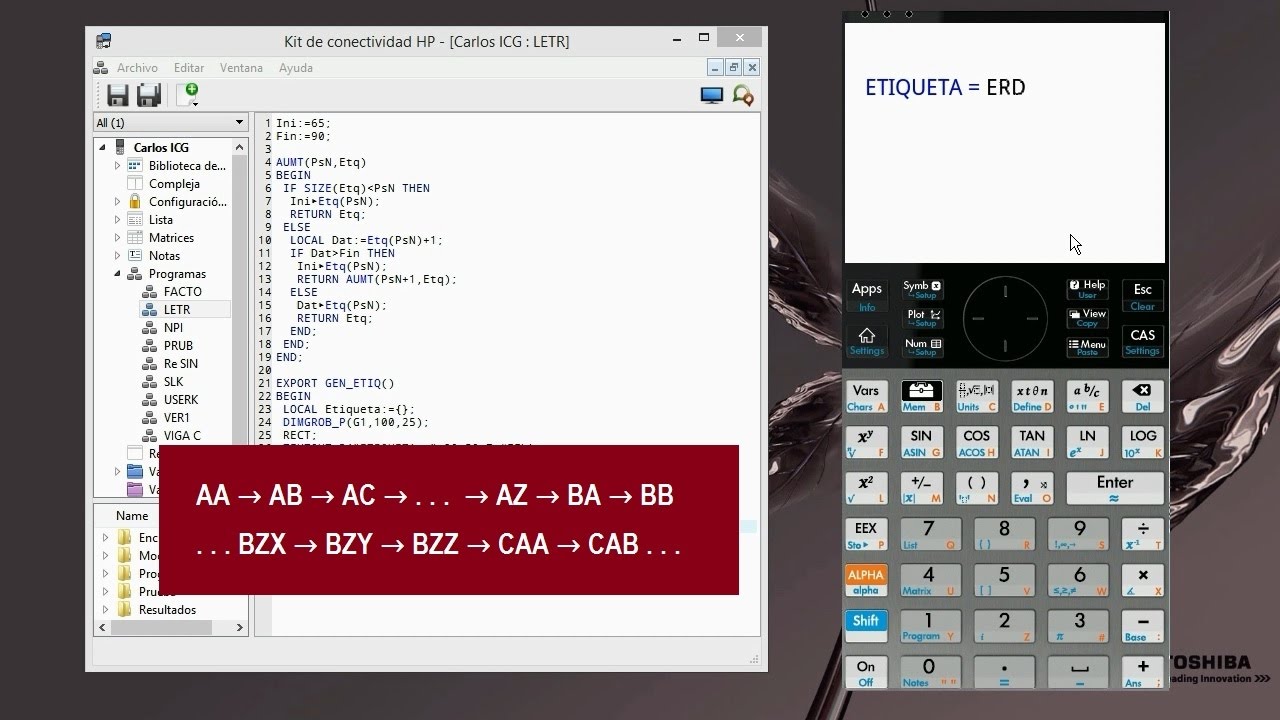
Task: Click the Name column header
Action: pos(131,516)
